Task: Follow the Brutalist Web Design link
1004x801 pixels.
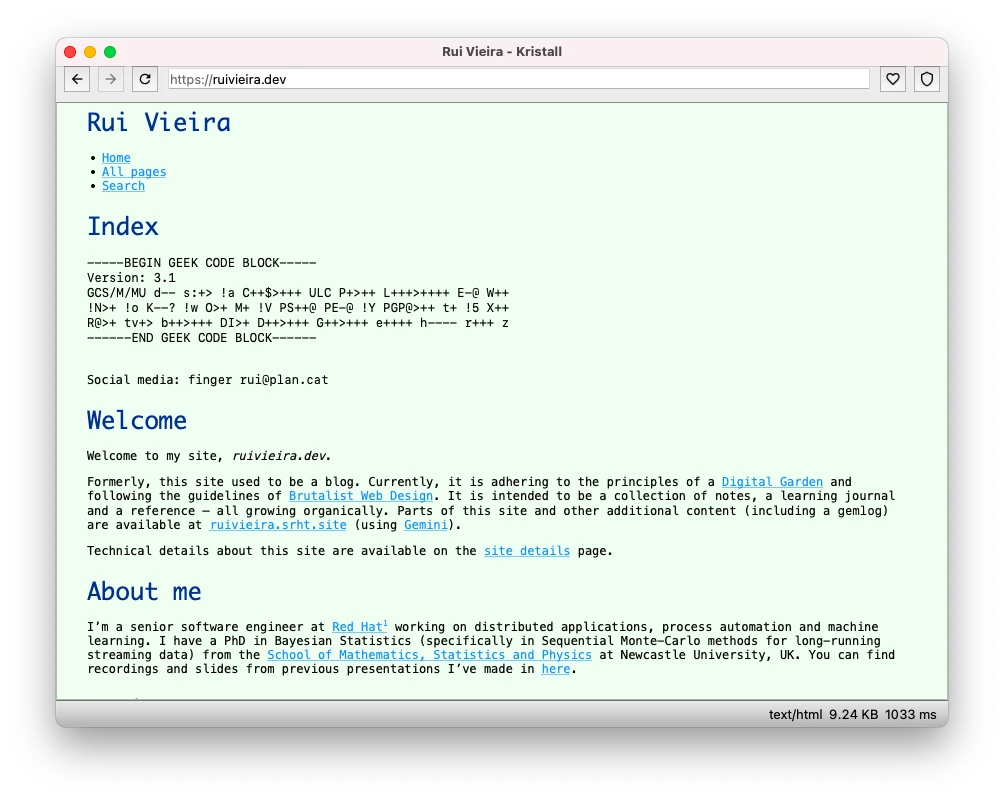Action: point(360,496)
